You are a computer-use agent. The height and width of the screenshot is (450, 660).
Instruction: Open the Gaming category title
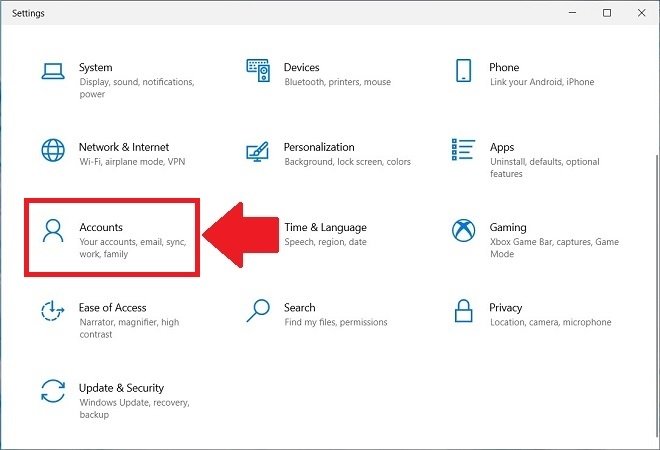click(508, 228)
